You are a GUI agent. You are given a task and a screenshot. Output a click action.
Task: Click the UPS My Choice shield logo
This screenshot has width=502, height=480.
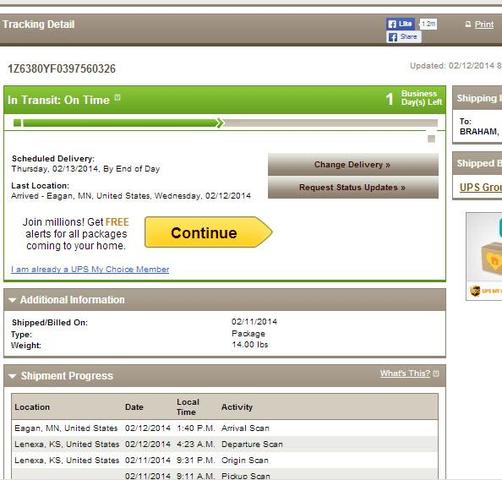tap(475, 291)
